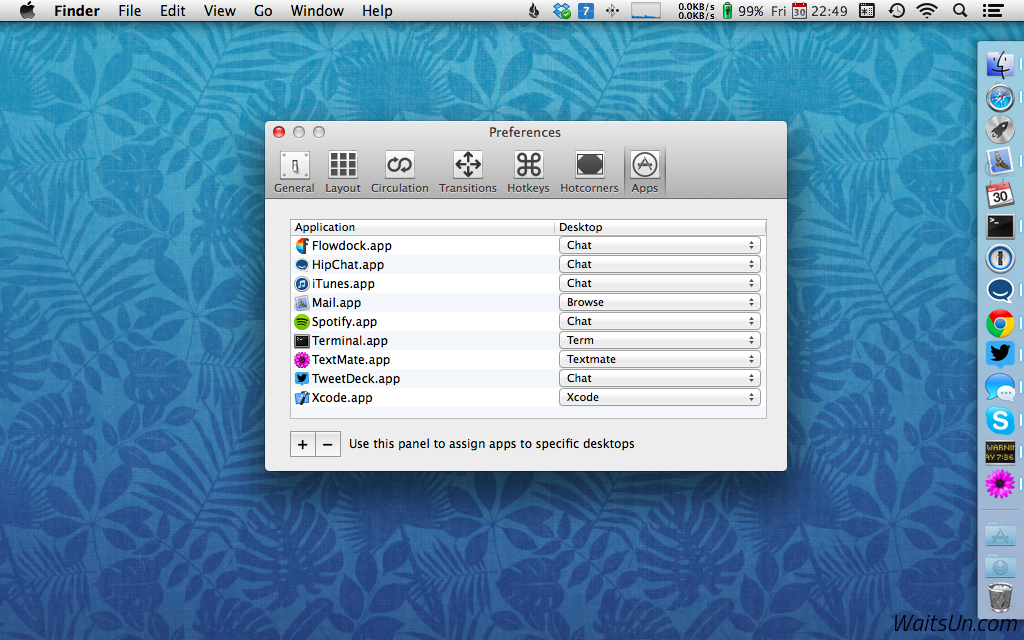Screen dimensions: 1024x640
Task: Click the plus button to add app
Action: pos(303,445)
